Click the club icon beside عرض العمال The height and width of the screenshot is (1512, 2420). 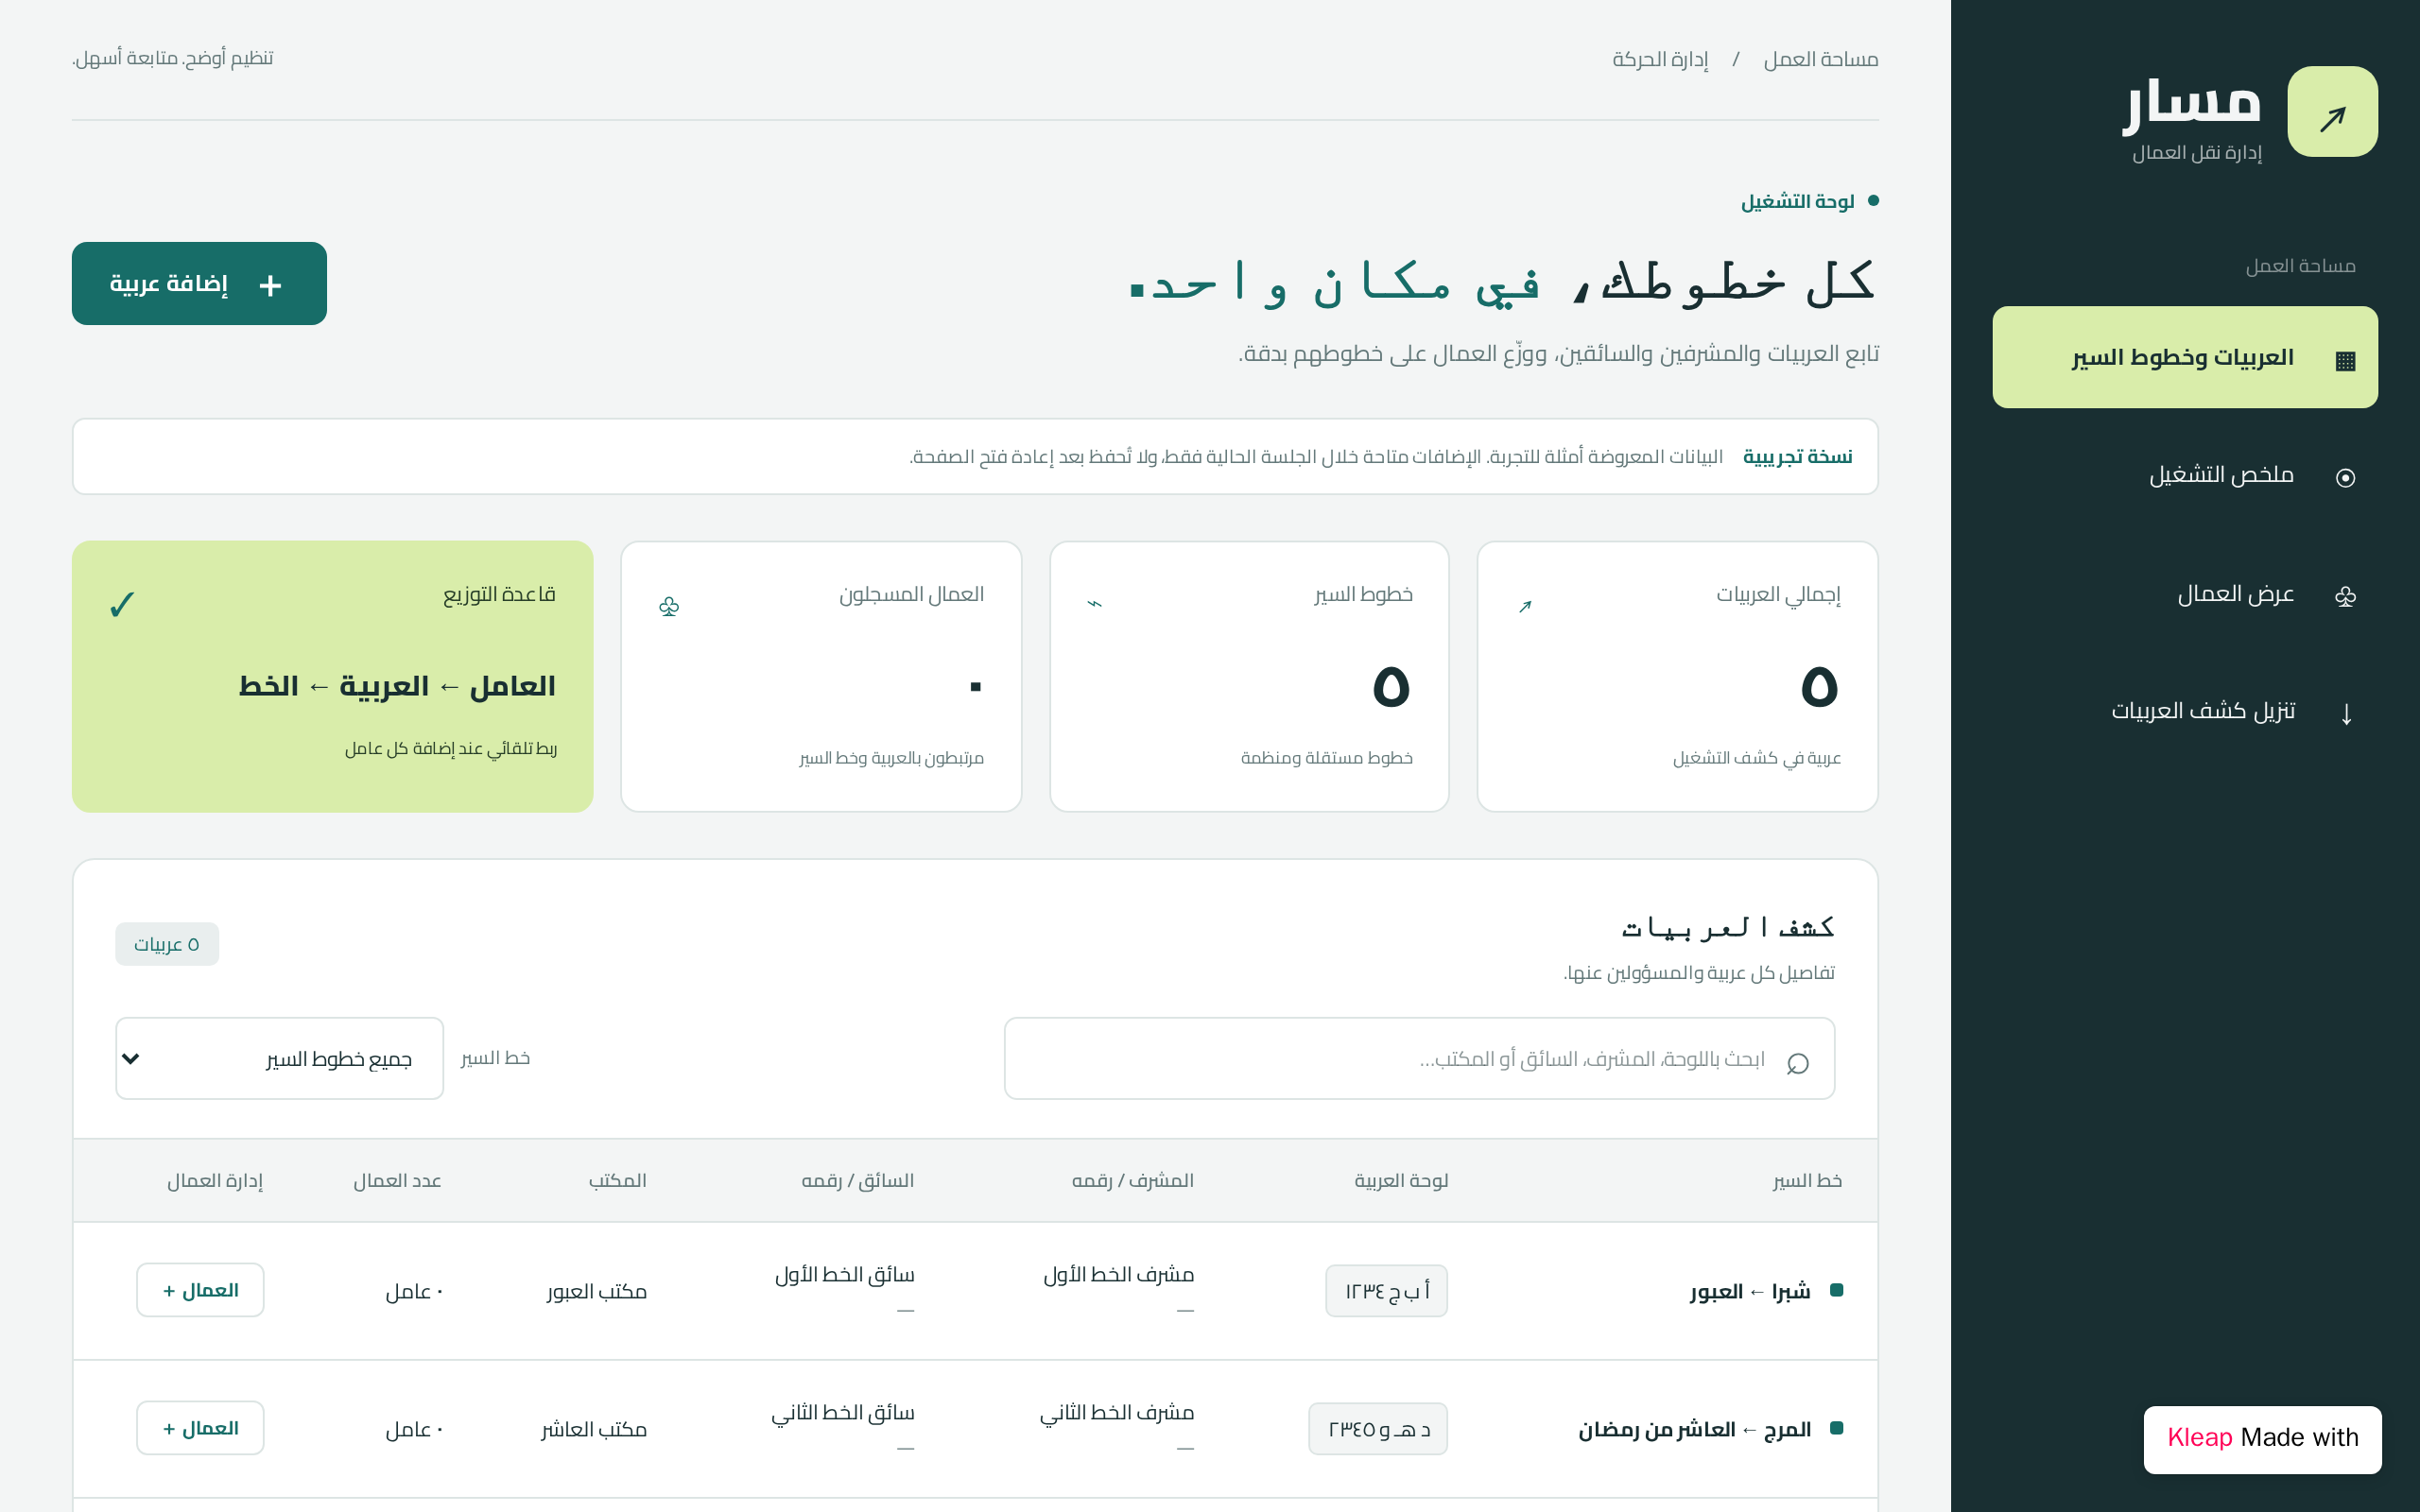point(2345,596)
